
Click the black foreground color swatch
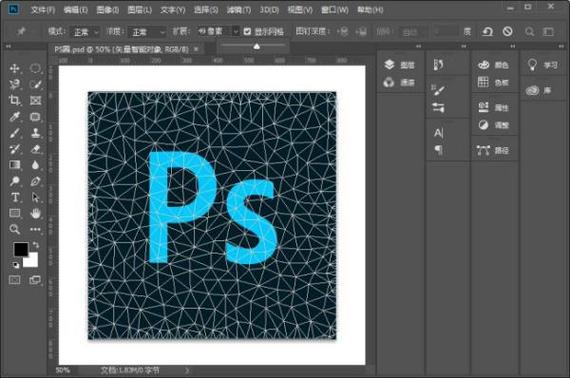point(21,249)
